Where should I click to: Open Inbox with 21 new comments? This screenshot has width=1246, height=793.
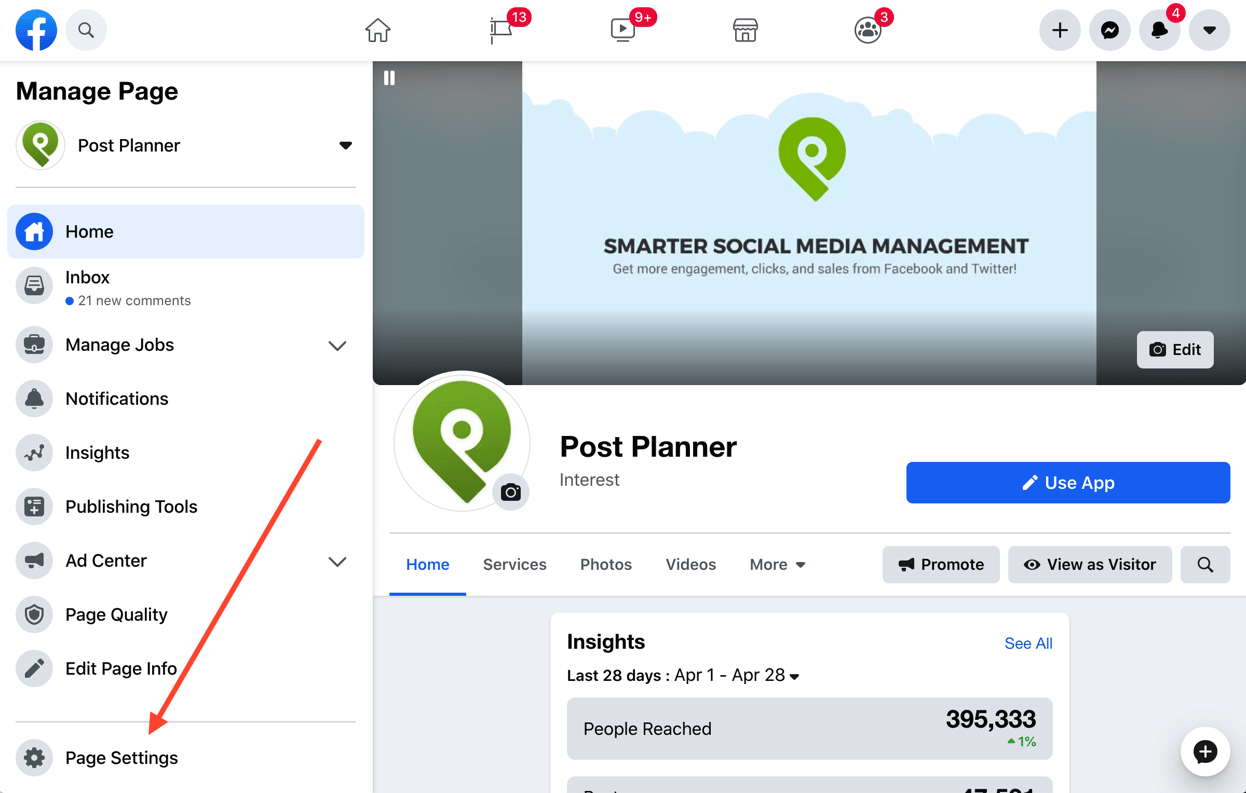click(186, 287)
